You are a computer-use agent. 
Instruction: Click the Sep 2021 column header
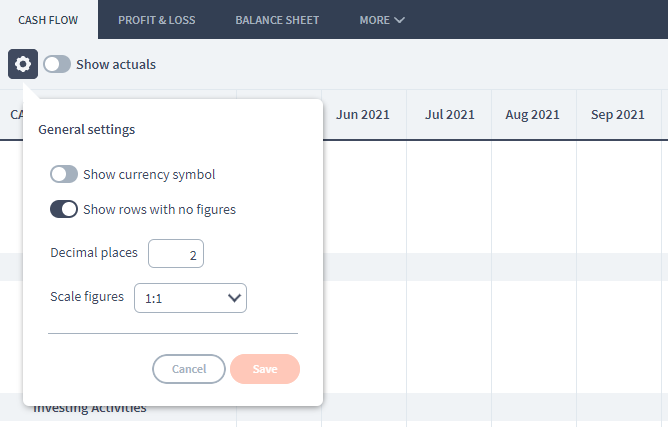[x=618, y=115]
